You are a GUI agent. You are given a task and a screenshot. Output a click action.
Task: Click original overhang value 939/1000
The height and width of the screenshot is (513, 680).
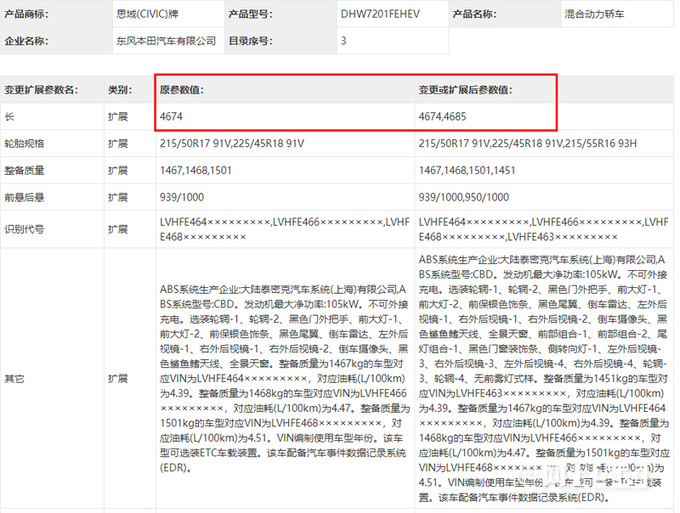[x=182, y=197]
